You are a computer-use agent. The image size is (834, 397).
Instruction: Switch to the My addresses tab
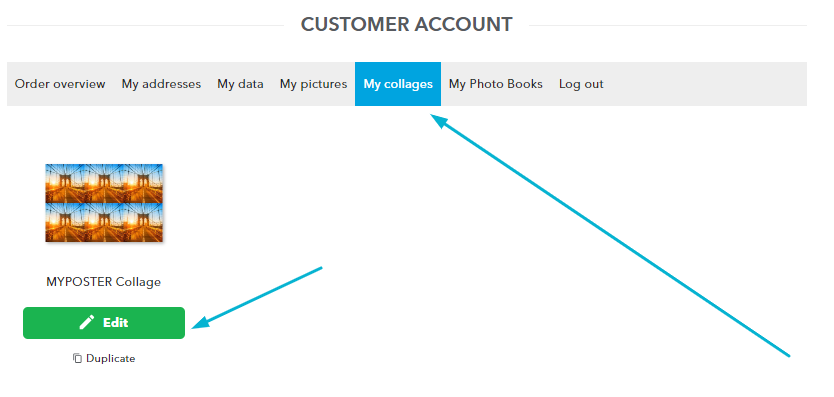(161, 84)
